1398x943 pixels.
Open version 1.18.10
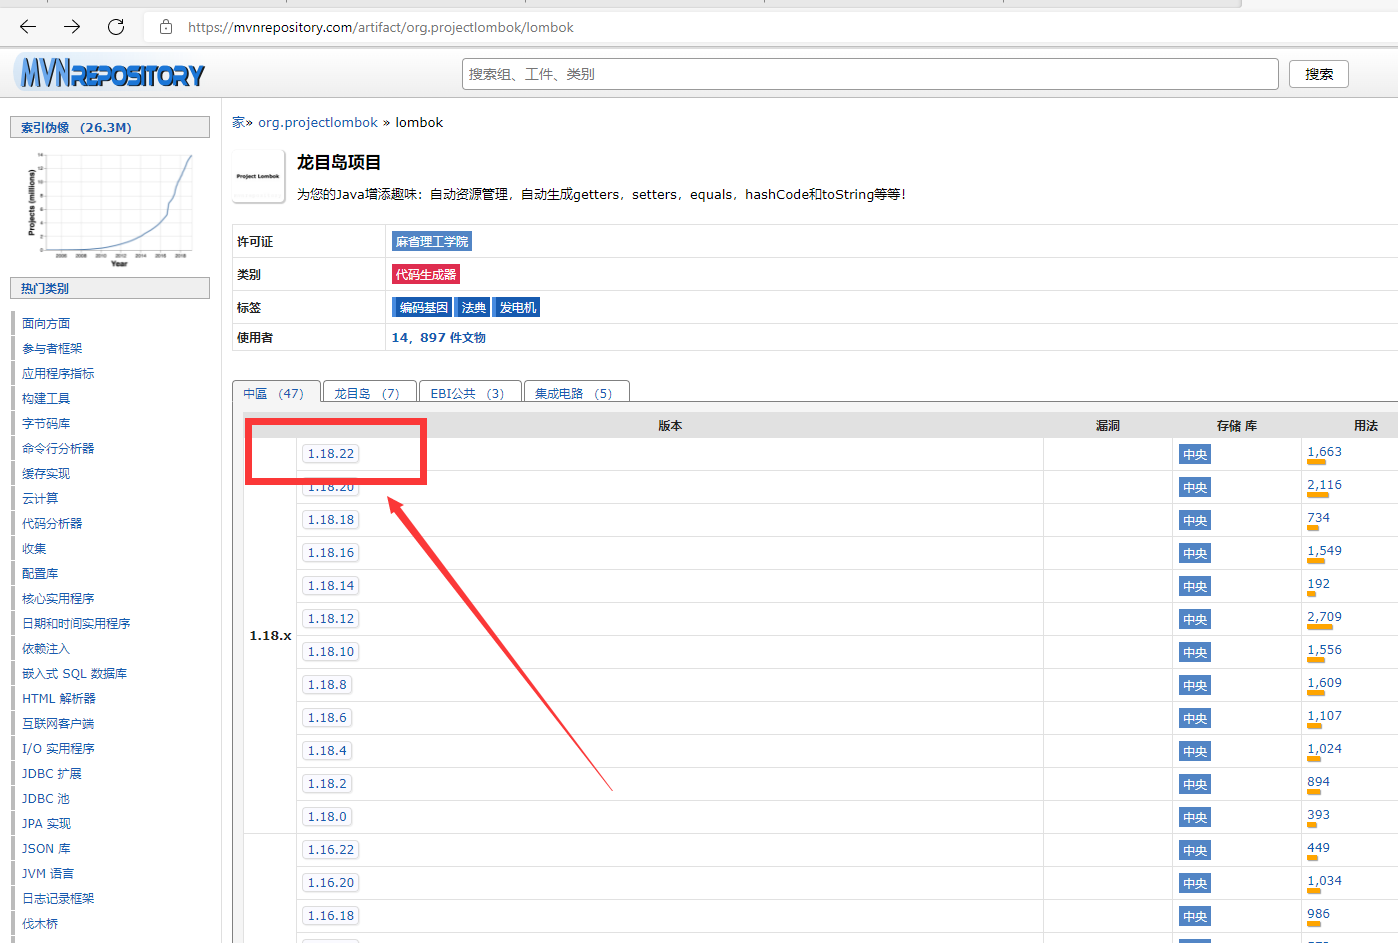click(331, 651)
